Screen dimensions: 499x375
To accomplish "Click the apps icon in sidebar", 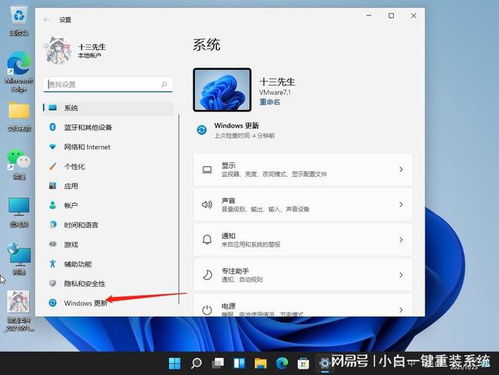I will (52, 185).
